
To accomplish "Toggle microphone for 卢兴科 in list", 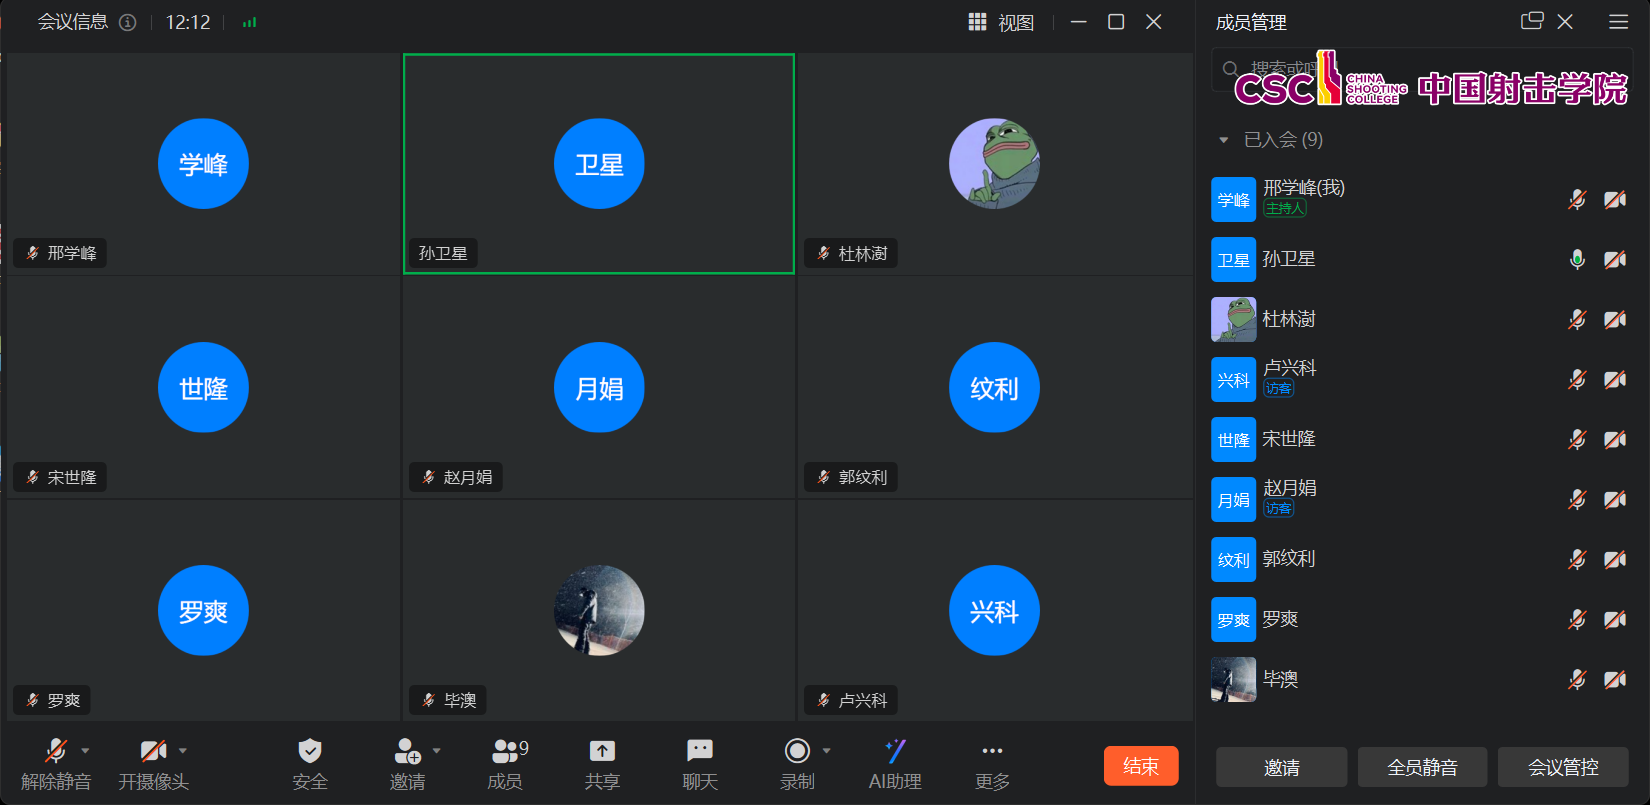I will (x=1577, y=379).
